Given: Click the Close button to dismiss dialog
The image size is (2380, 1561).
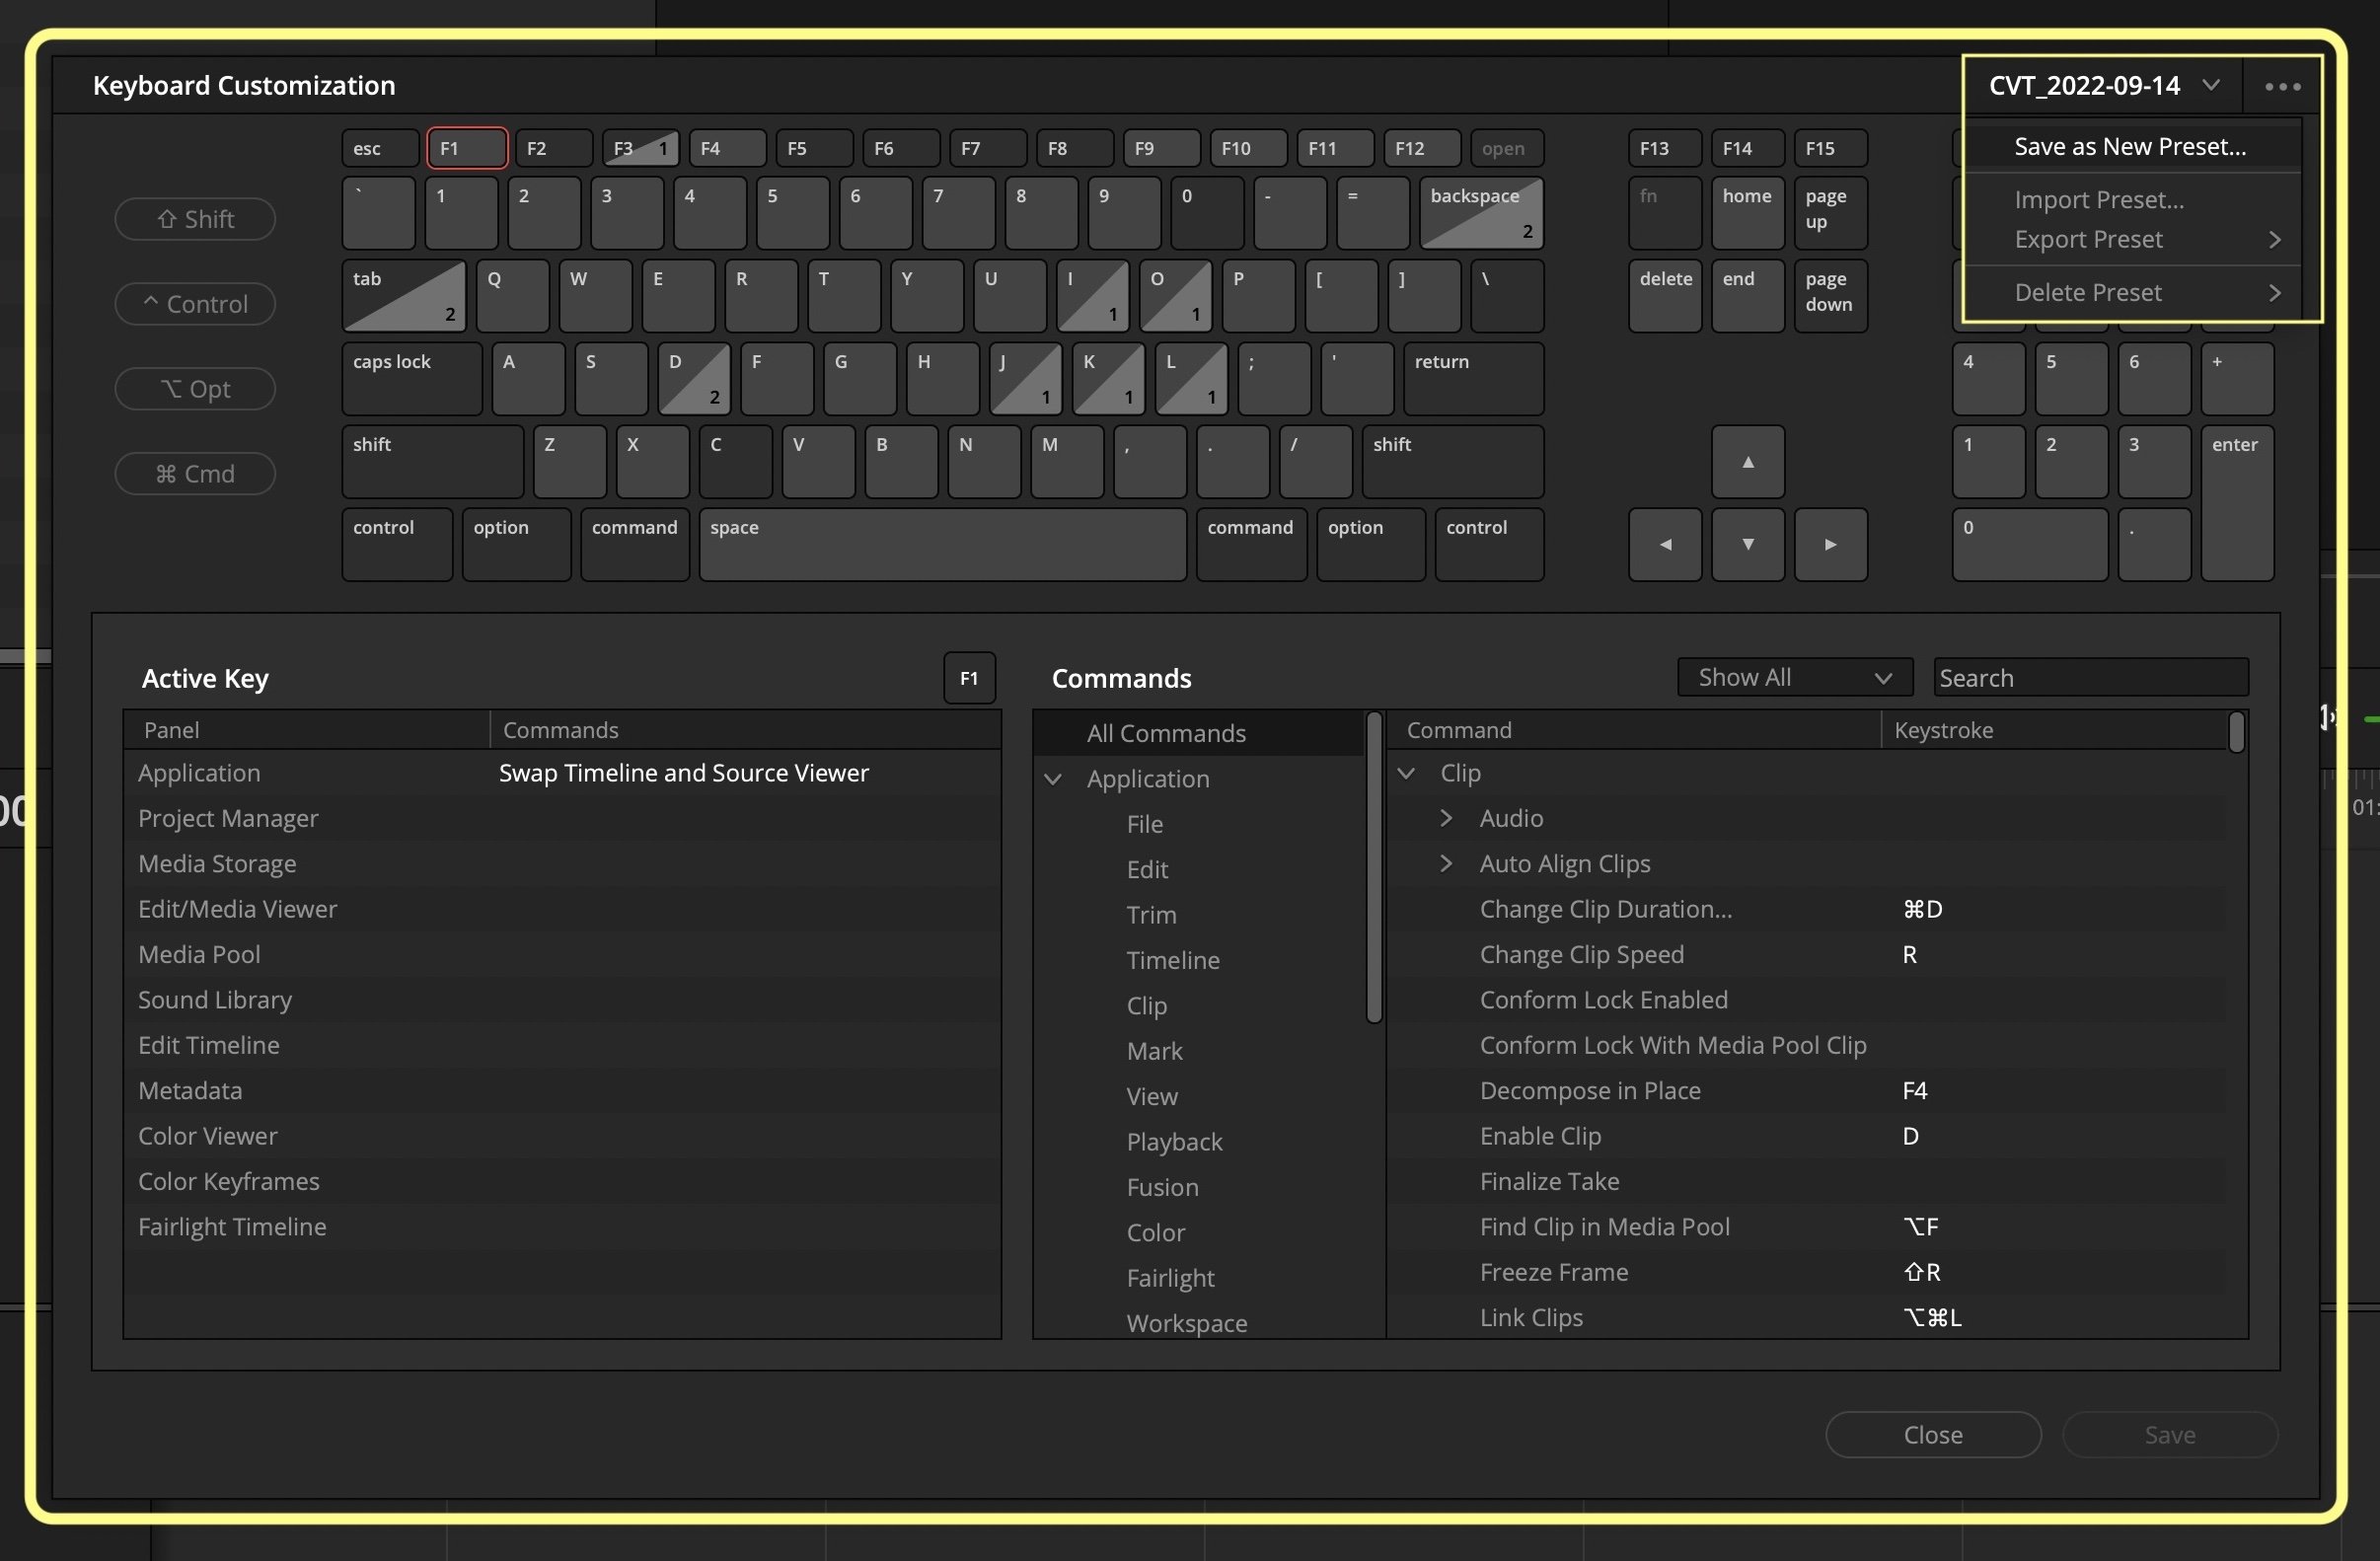Looking at the screenshot, I should (x=1932, y=1434).
